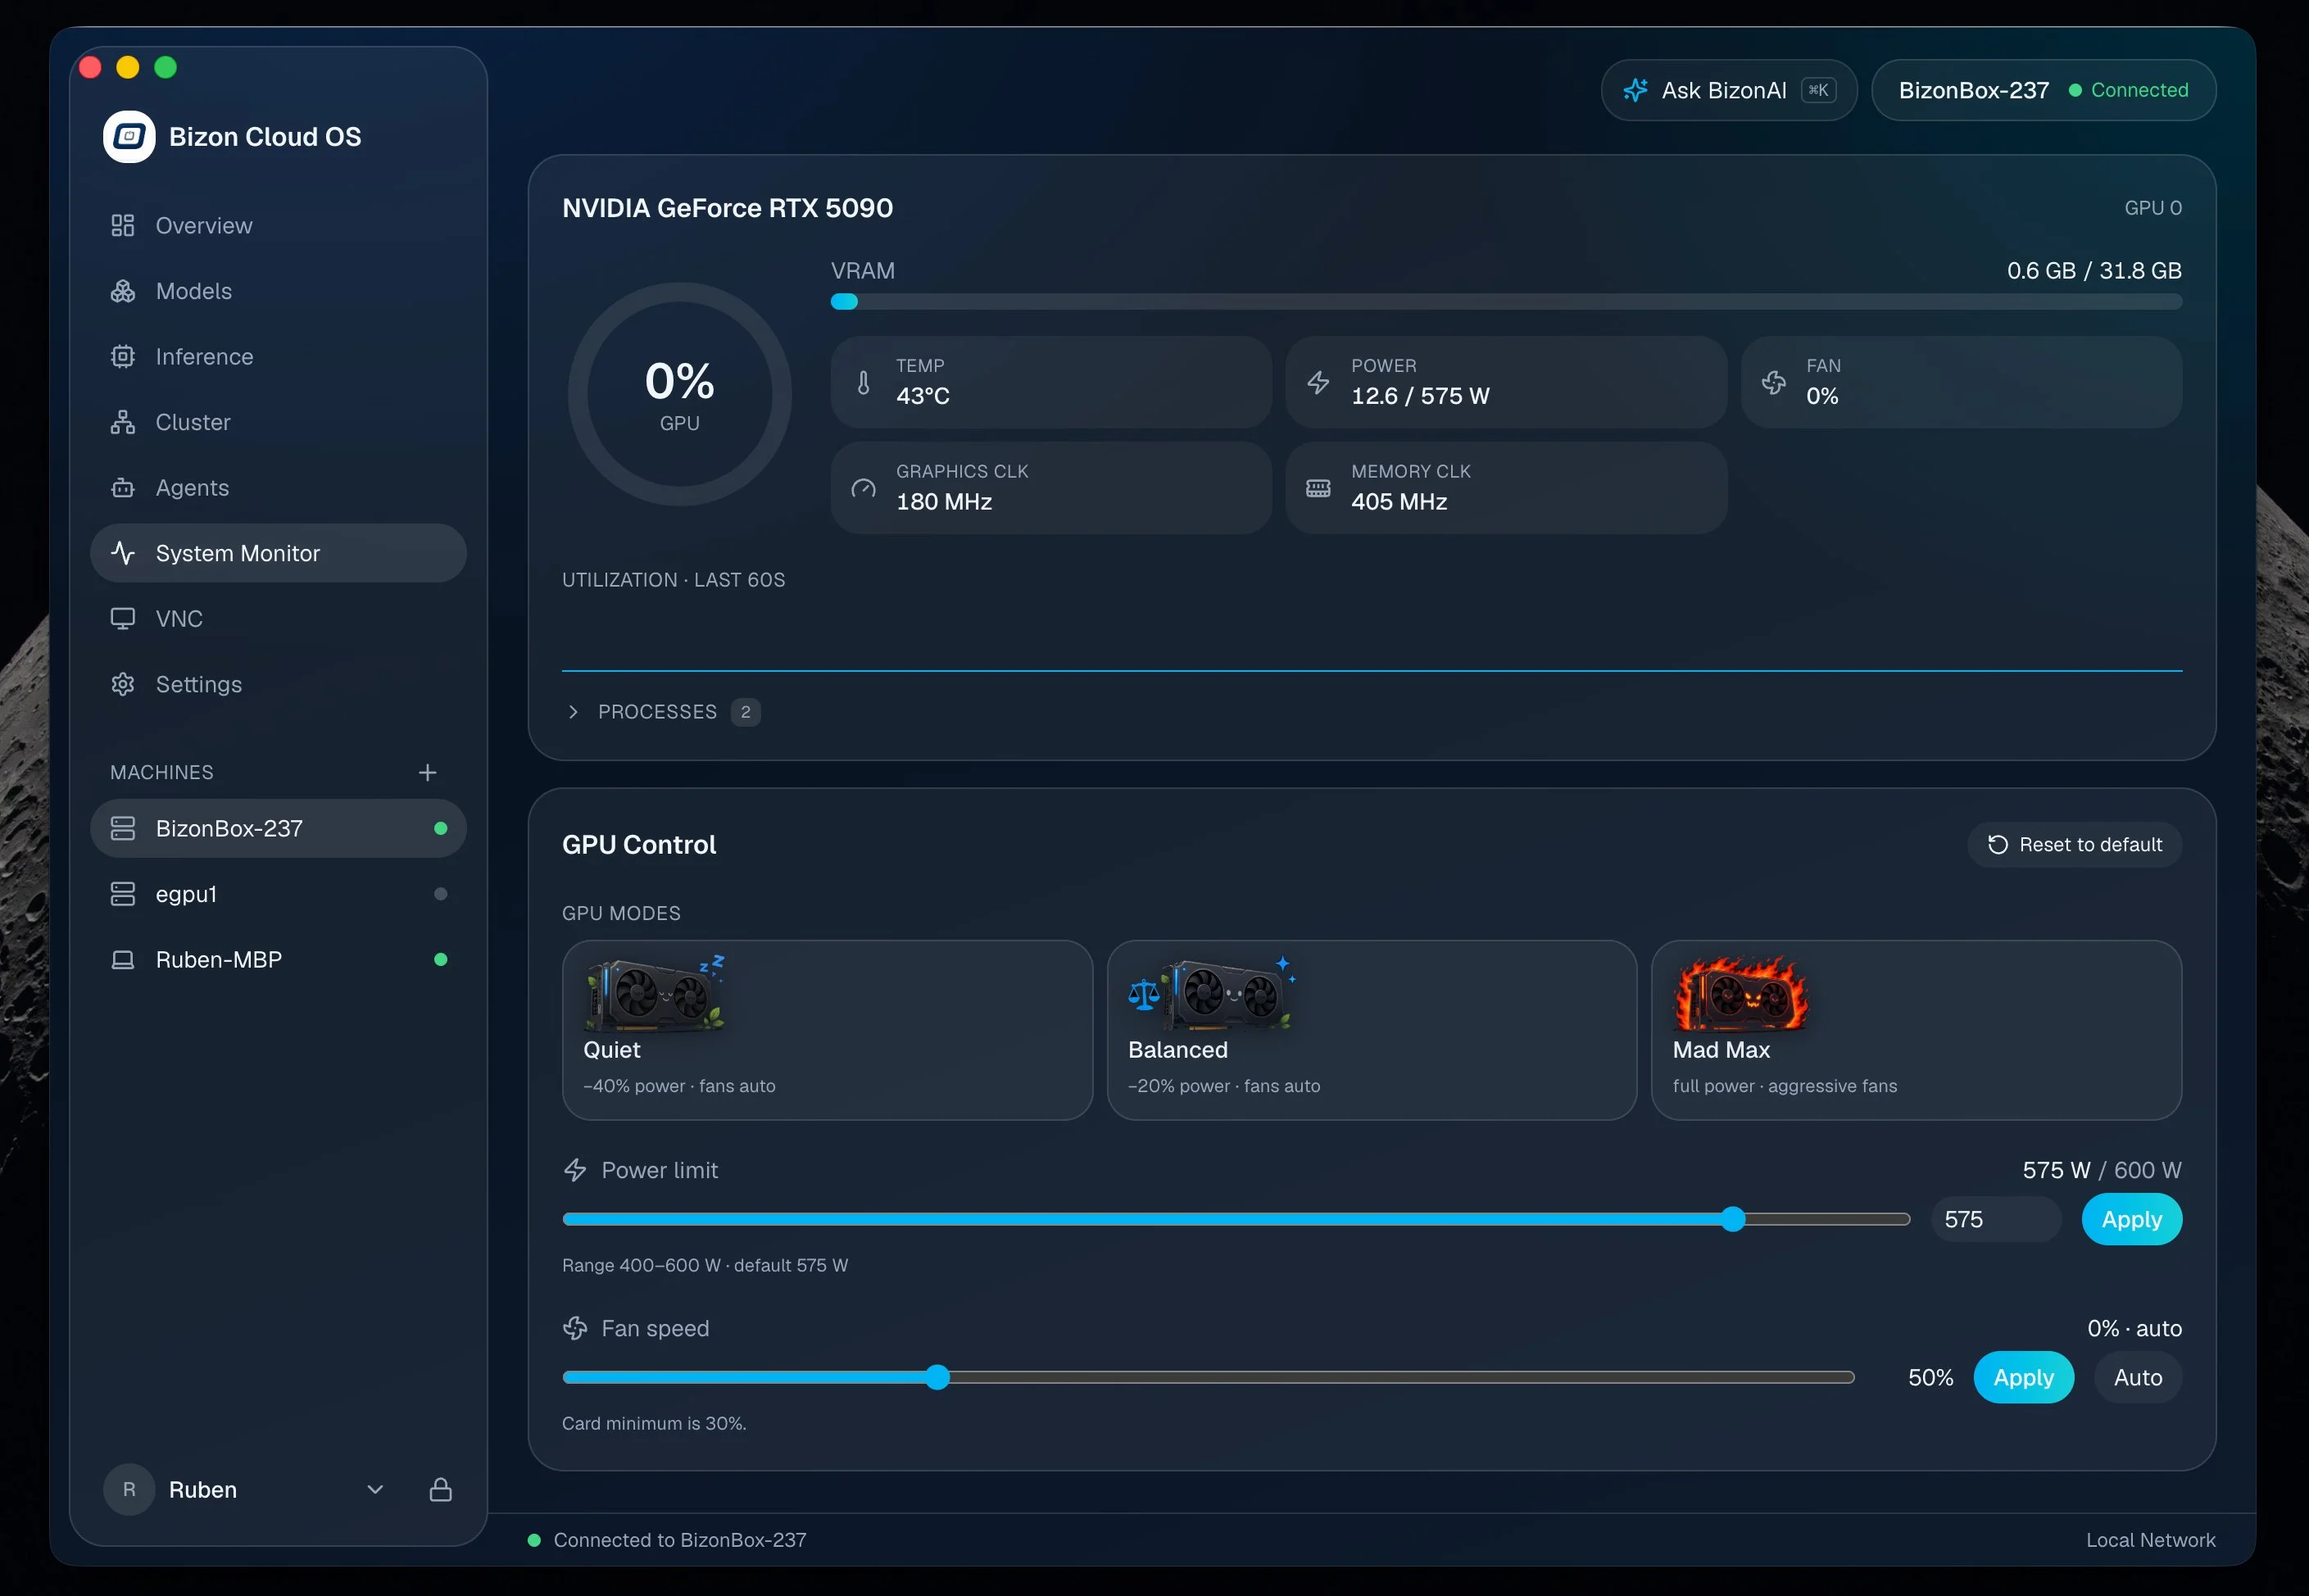
Task: Click the Range 400–600 W hint text
Action: coord(705,1265)
